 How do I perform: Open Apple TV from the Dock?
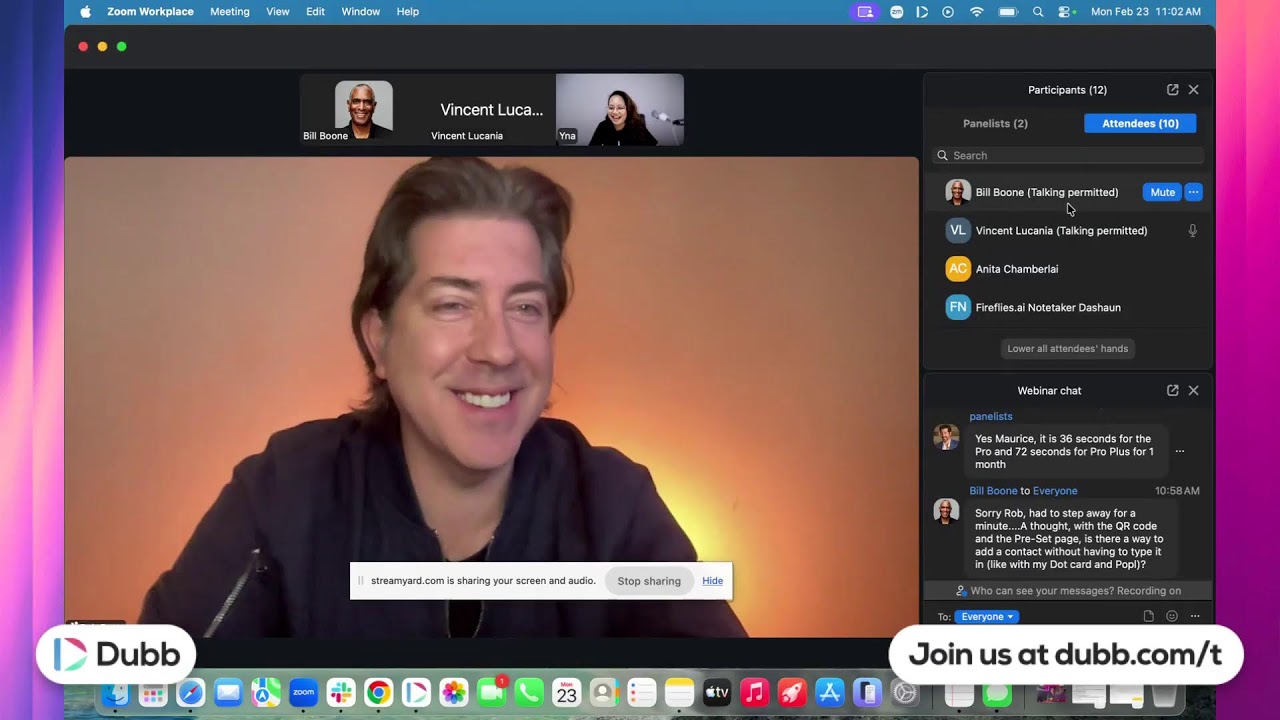717,692
